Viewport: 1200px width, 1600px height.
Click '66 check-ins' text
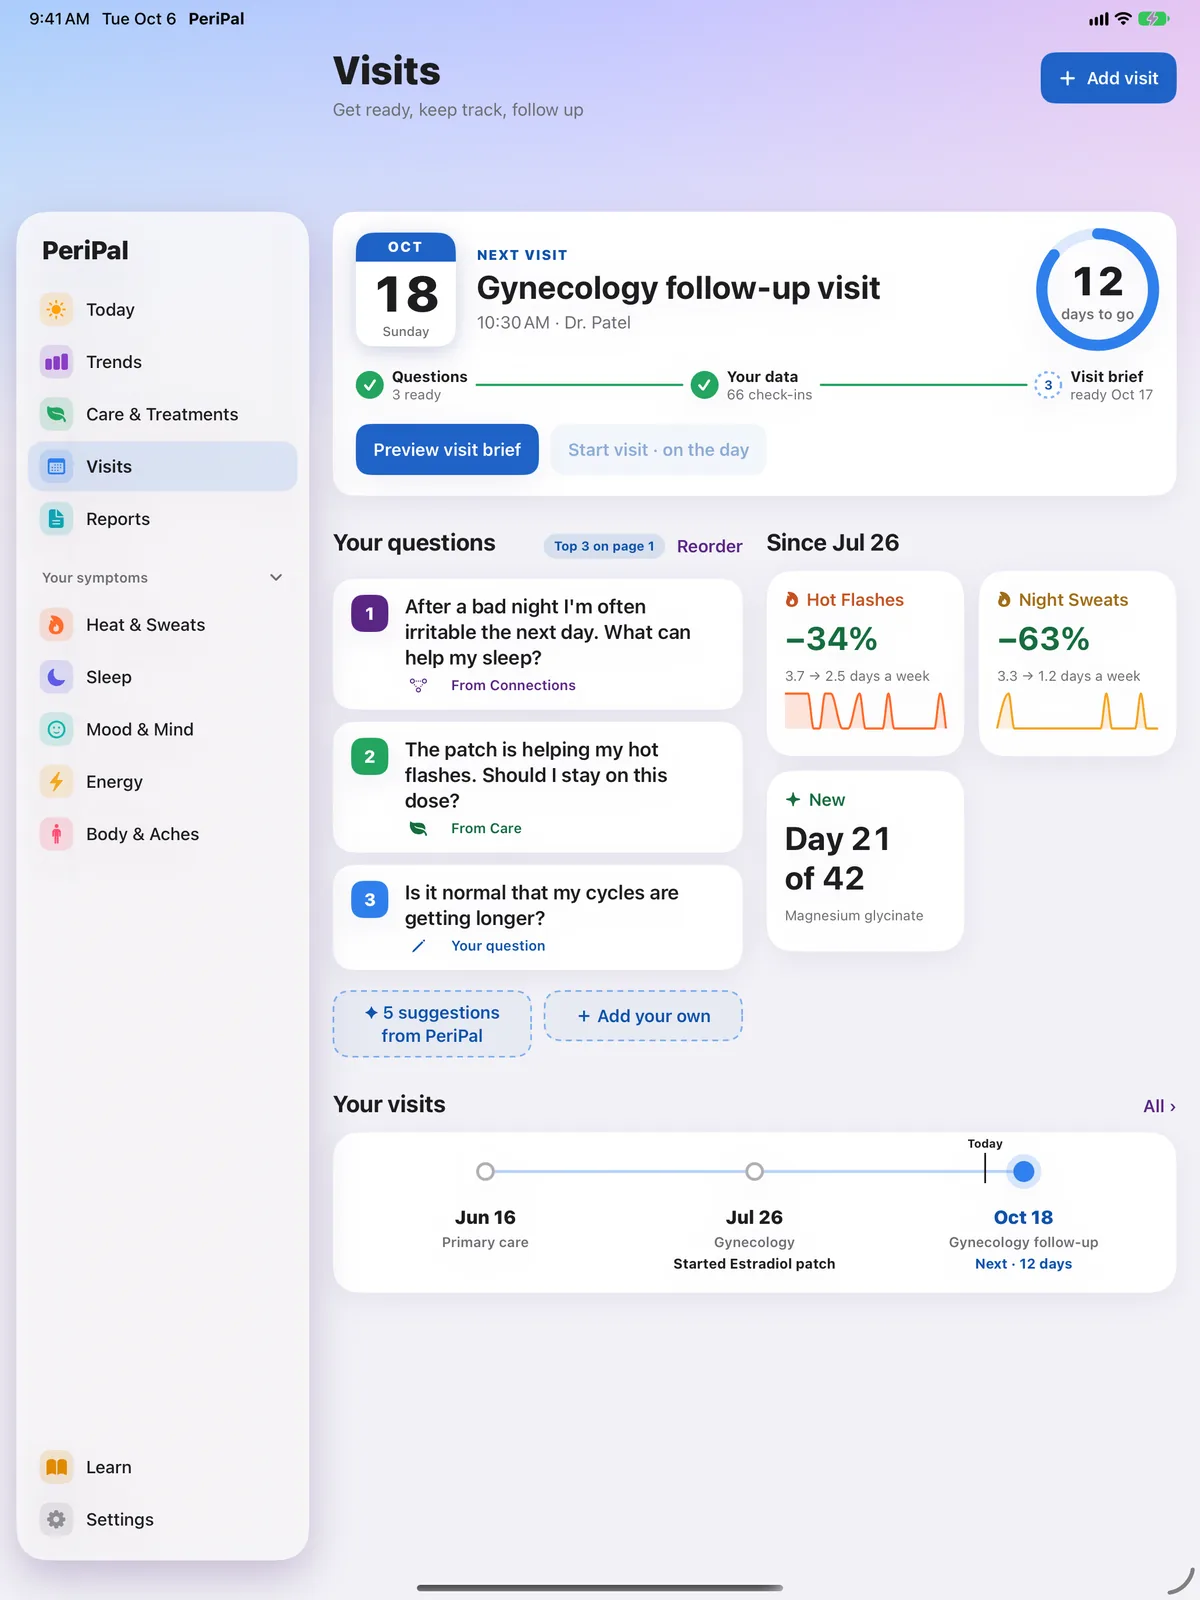pos(769,395)
